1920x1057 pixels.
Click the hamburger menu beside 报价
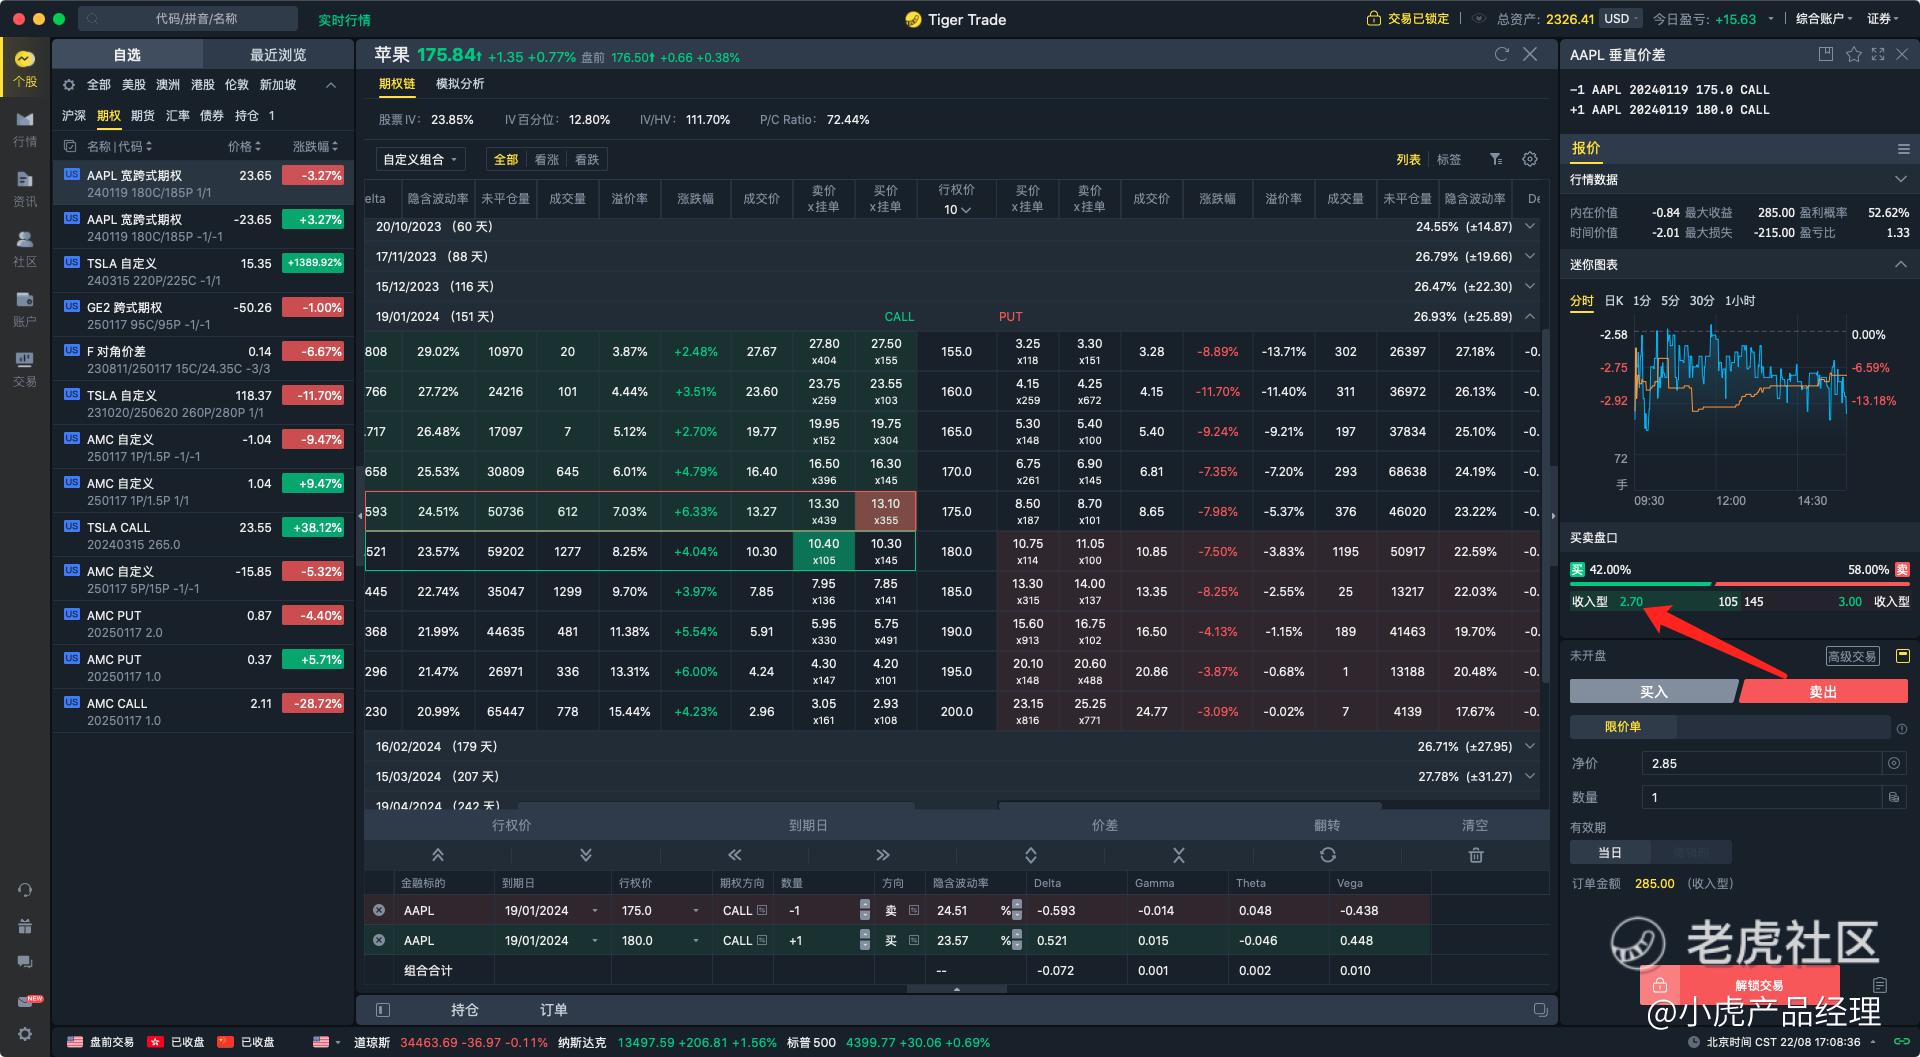pos(1904,149)
